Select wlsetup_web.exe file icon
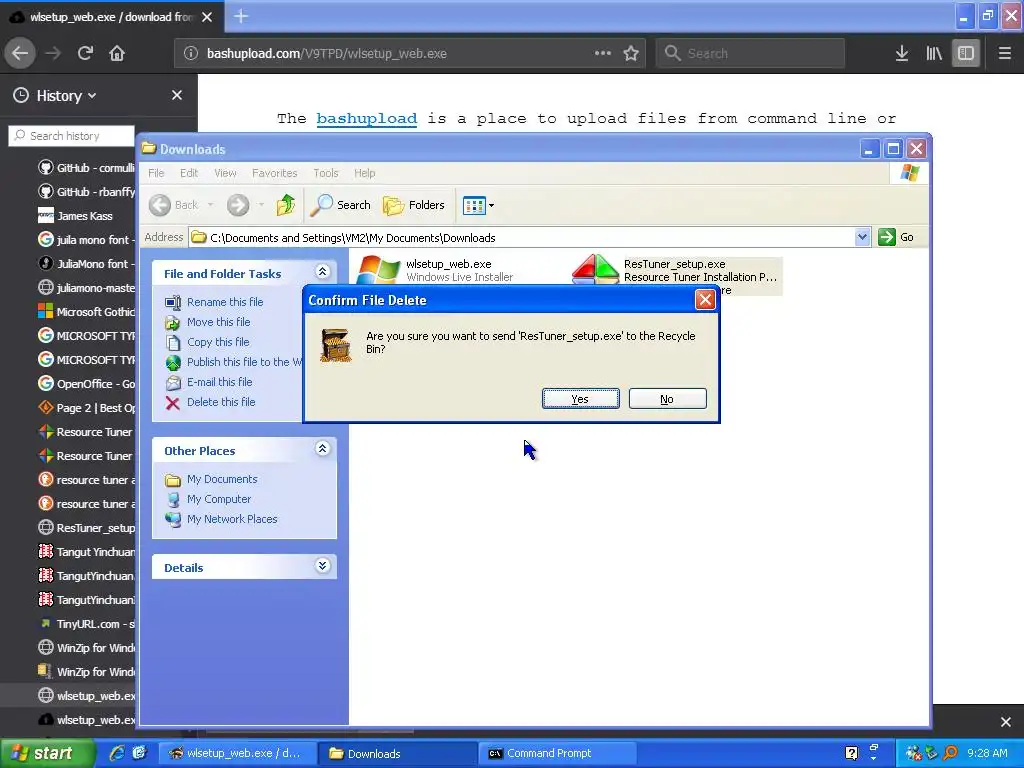 click(x=378, y=269)
